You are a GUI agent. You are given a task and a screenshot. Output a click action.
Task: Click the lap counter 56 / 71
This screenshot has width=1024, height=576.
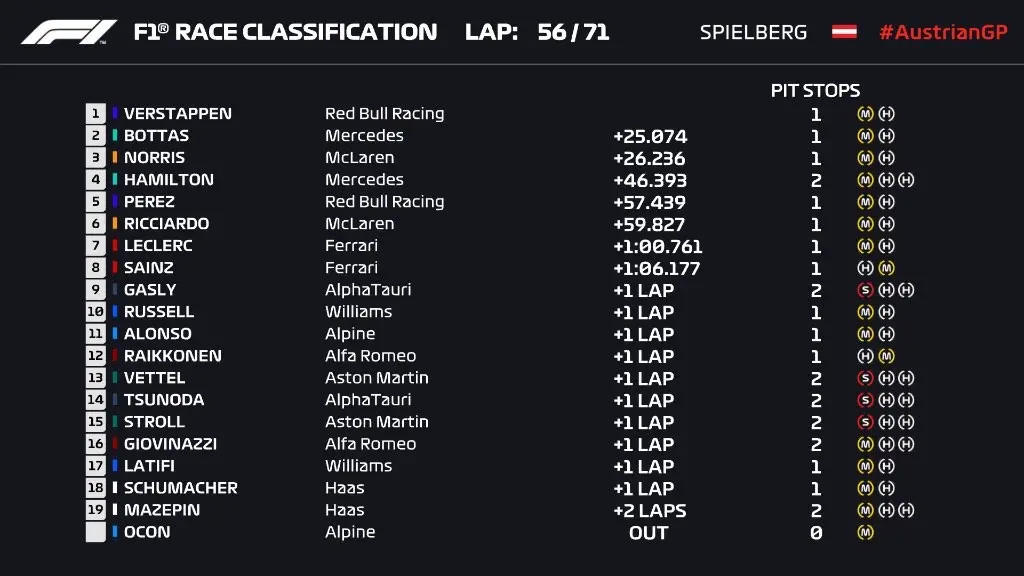pyautogui.click(x=573, y=32)
